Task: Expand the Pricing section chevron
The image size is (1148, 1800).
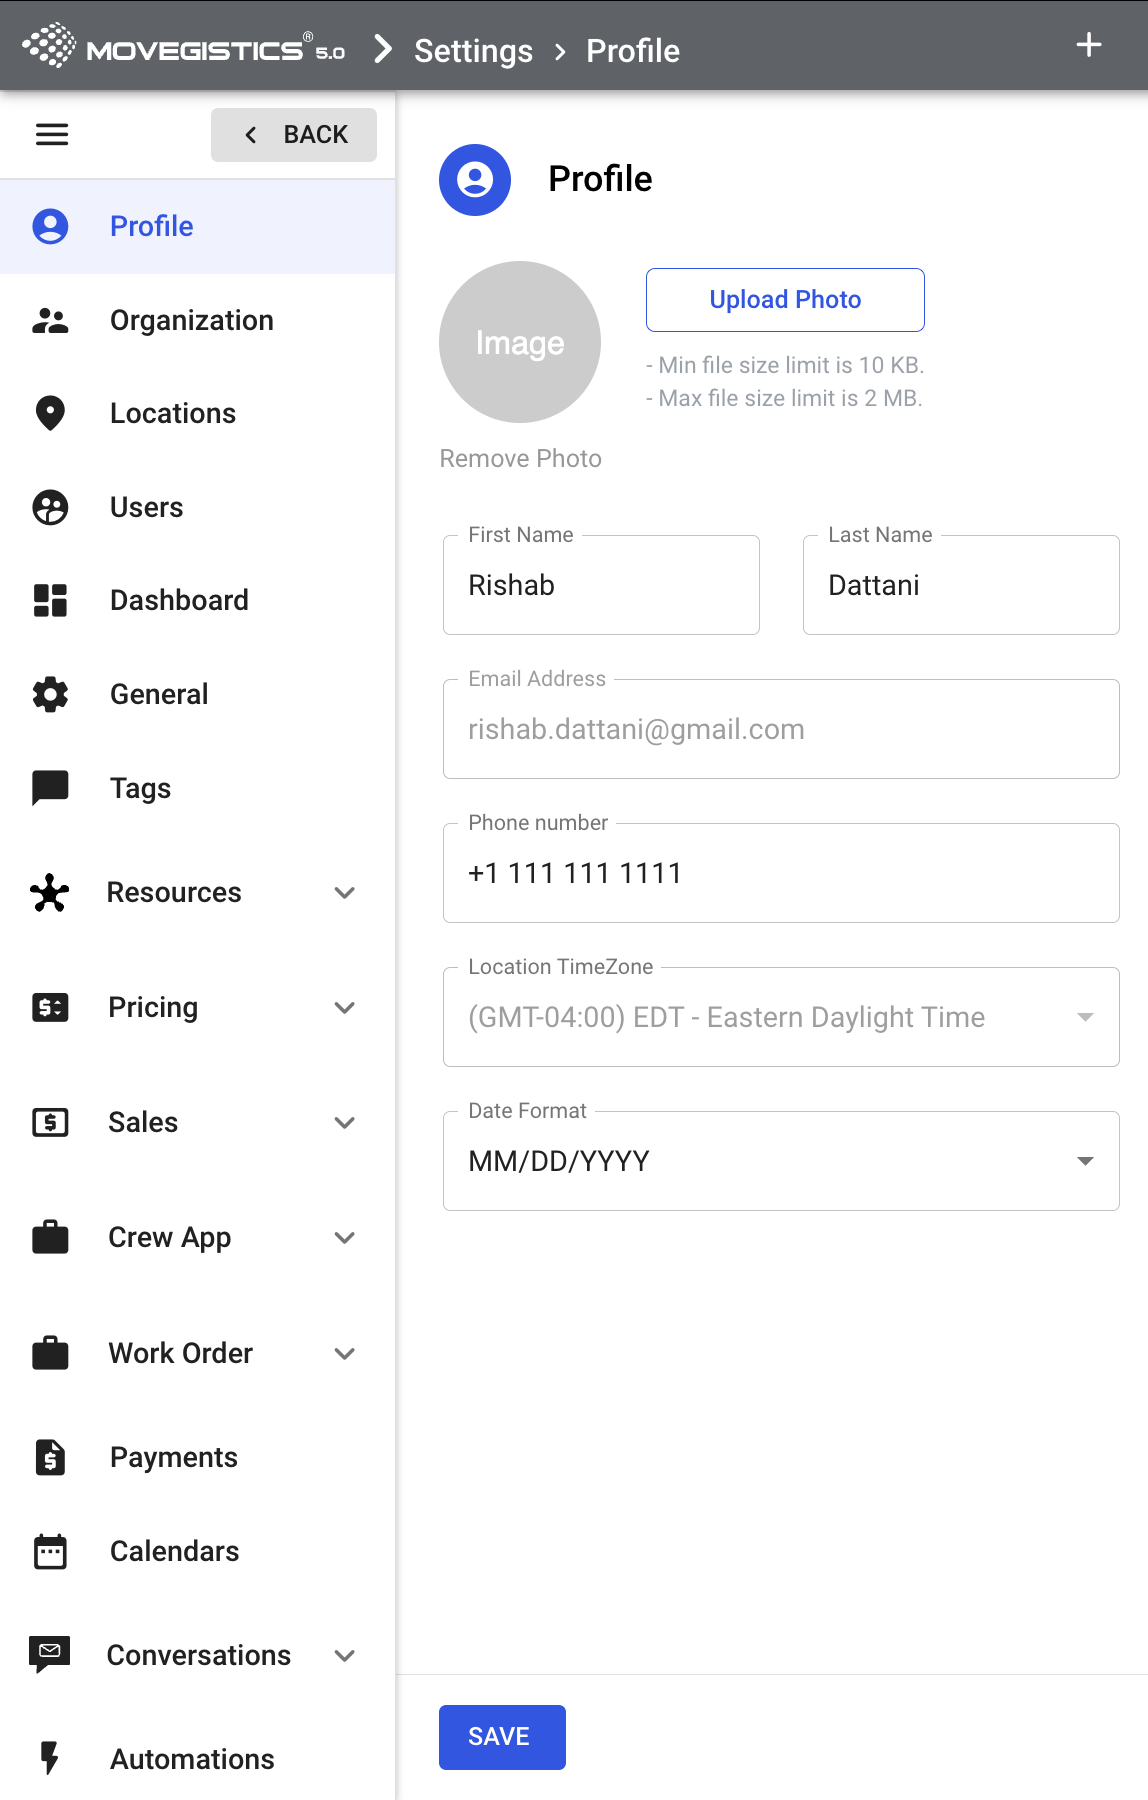Action: coord(345,1007)
